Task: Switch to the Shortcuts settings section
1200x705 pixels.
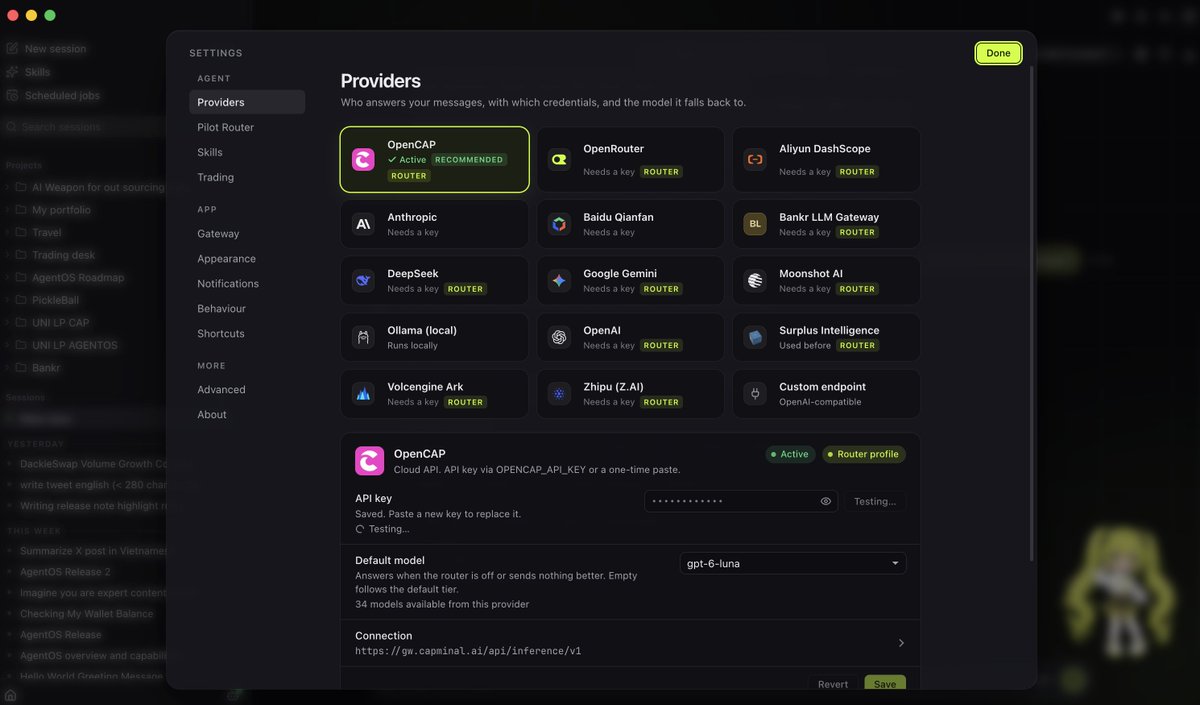Action: click(247, 333)
